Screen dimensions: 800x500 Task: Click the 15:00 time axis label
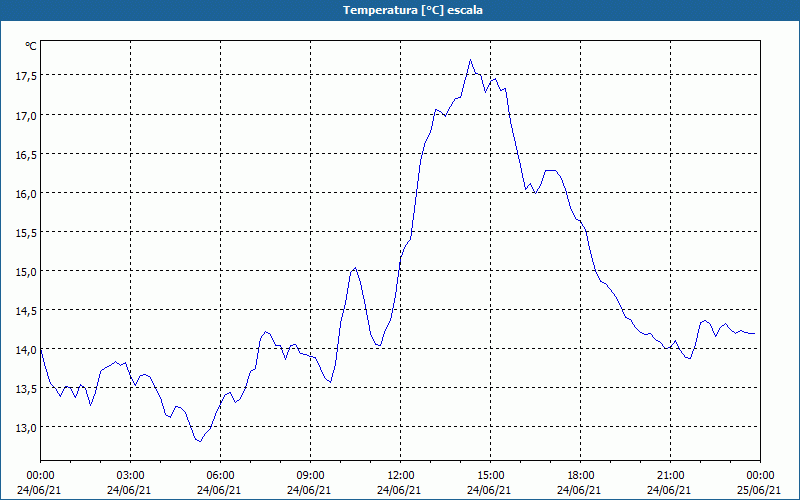491,476
